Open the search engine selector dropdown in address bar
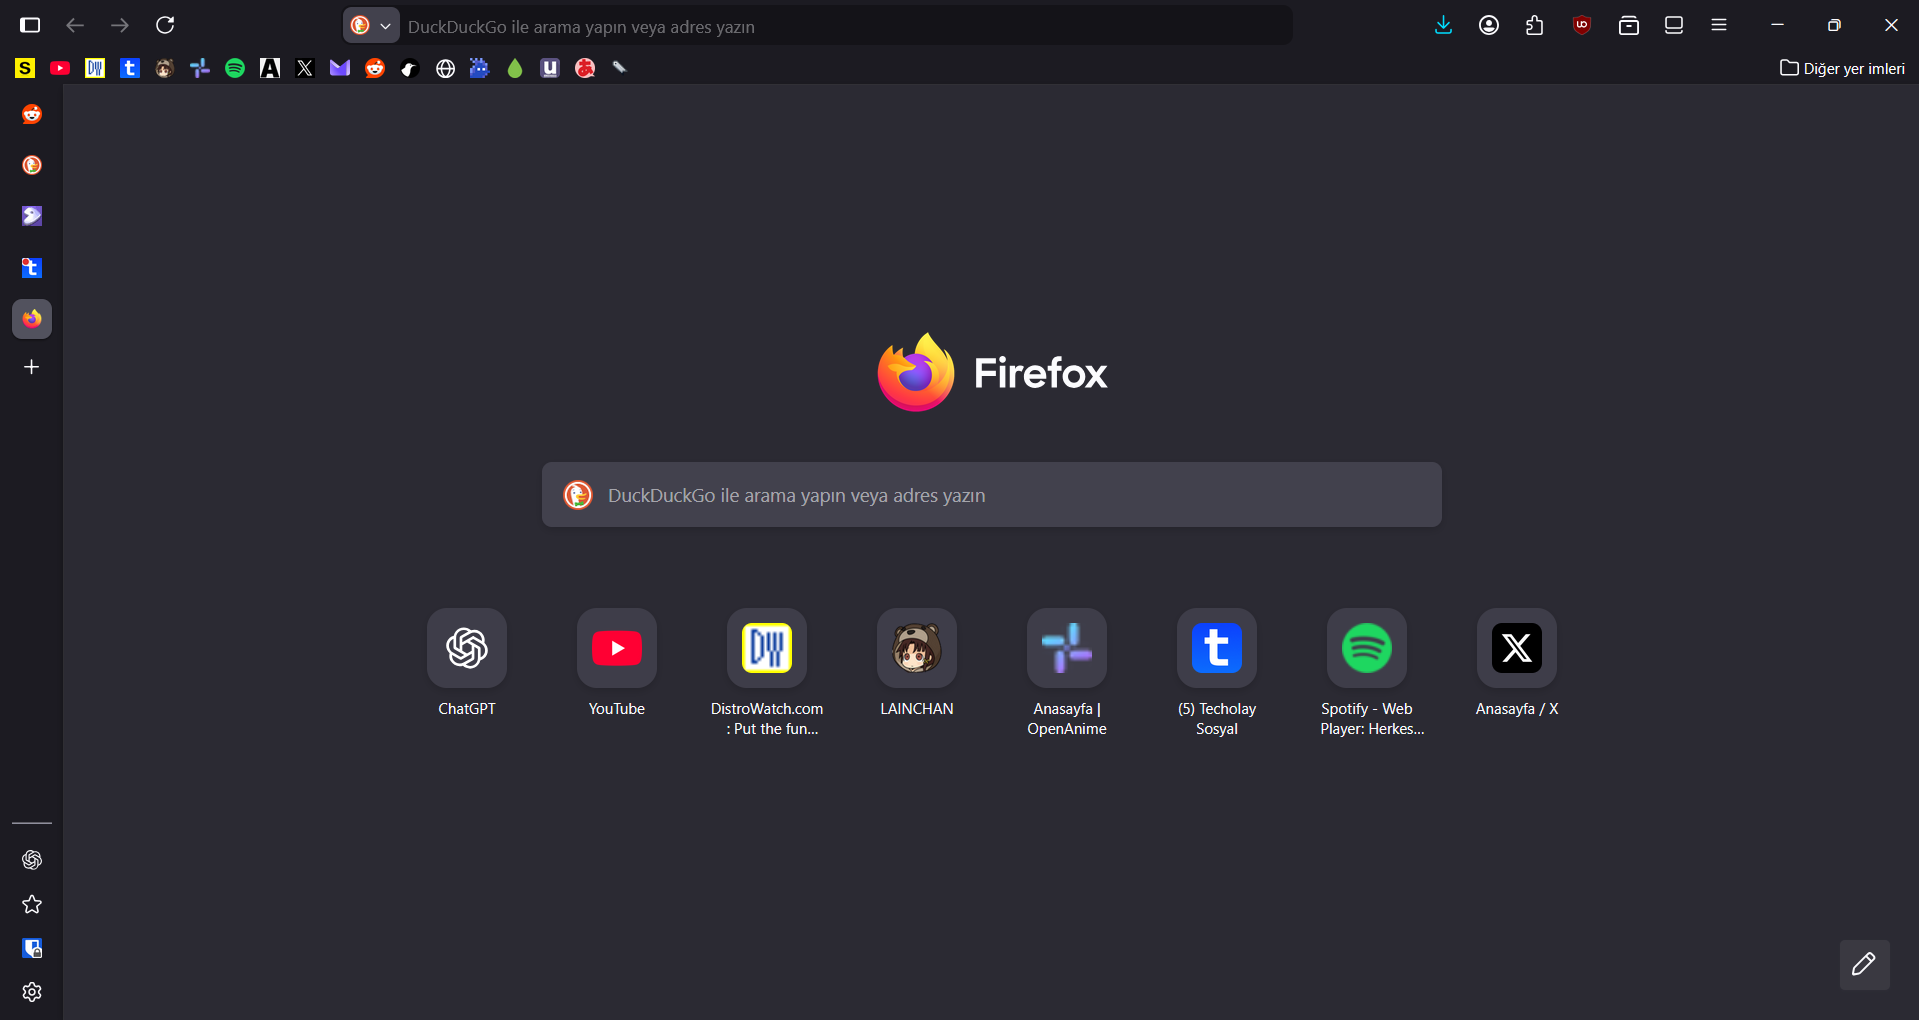The image size is (1919, 1020). click(x=372, y=25)
